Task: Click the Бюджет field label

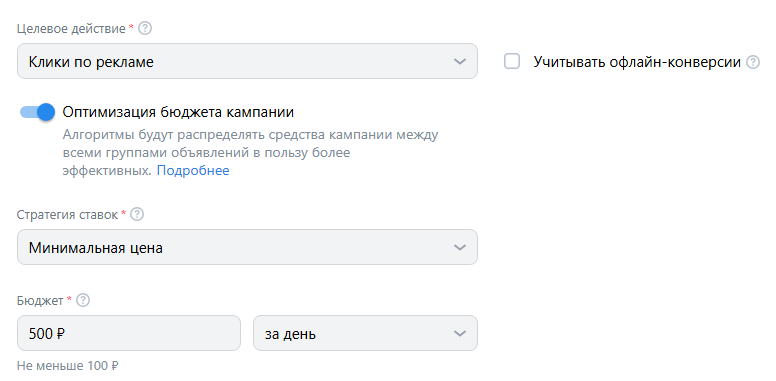Action: [40, 300]
